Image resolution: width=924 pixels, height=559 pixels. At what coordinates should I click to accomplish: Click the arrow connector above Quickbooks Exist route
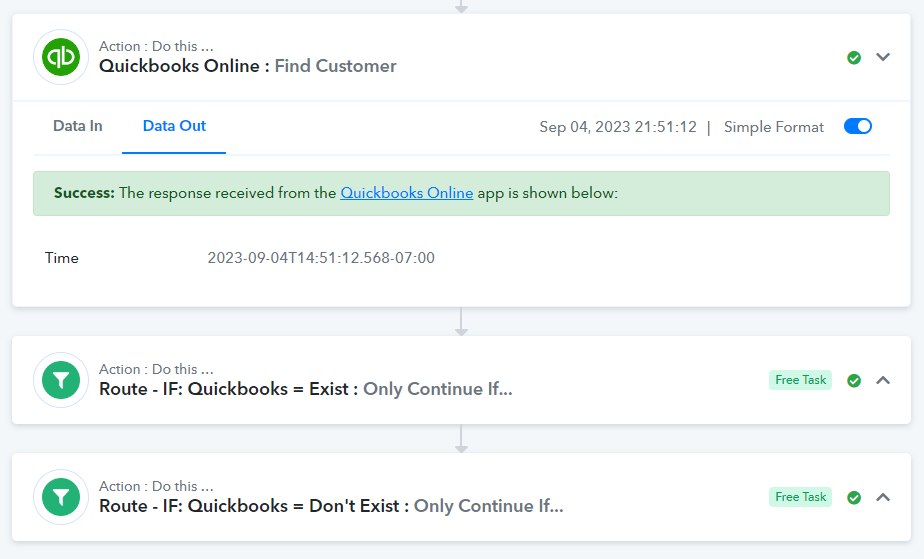(461, 322)
